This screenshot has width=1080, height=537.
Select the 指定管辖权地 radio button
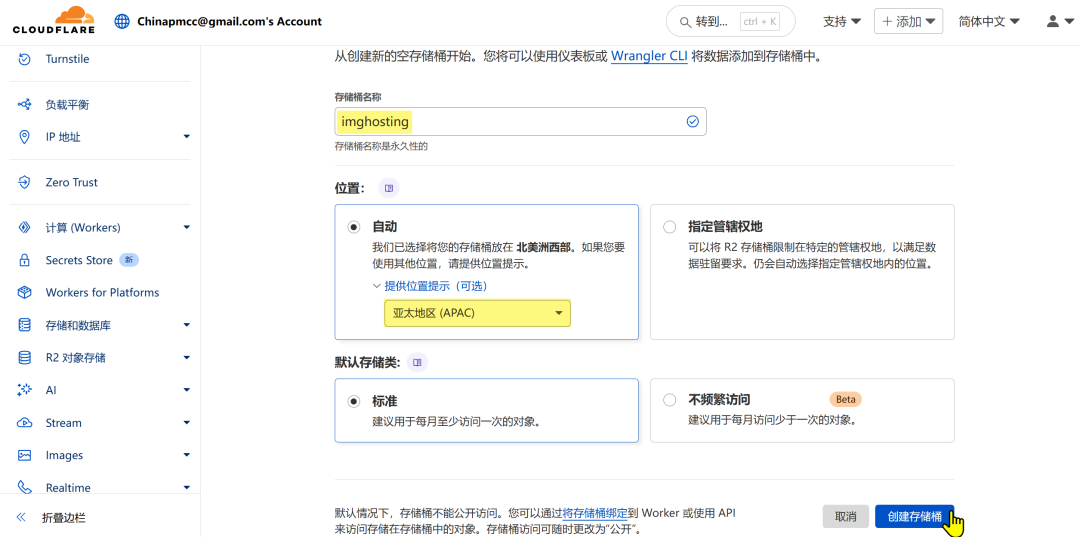click(x=669, y=227)
